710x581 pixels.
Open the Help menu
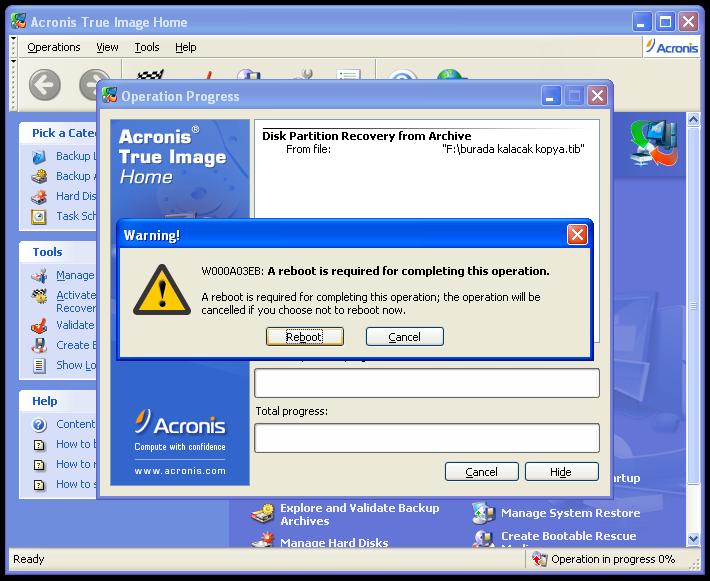click(x=186, y=47)
